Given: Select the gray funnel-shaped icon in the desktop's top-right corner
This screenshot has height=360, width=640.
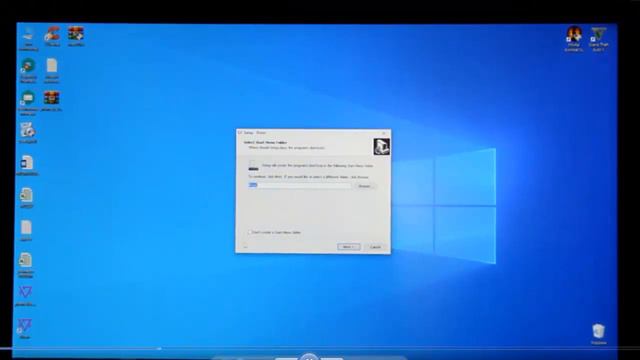Looking at the screenshot, I should click(598, 39).
